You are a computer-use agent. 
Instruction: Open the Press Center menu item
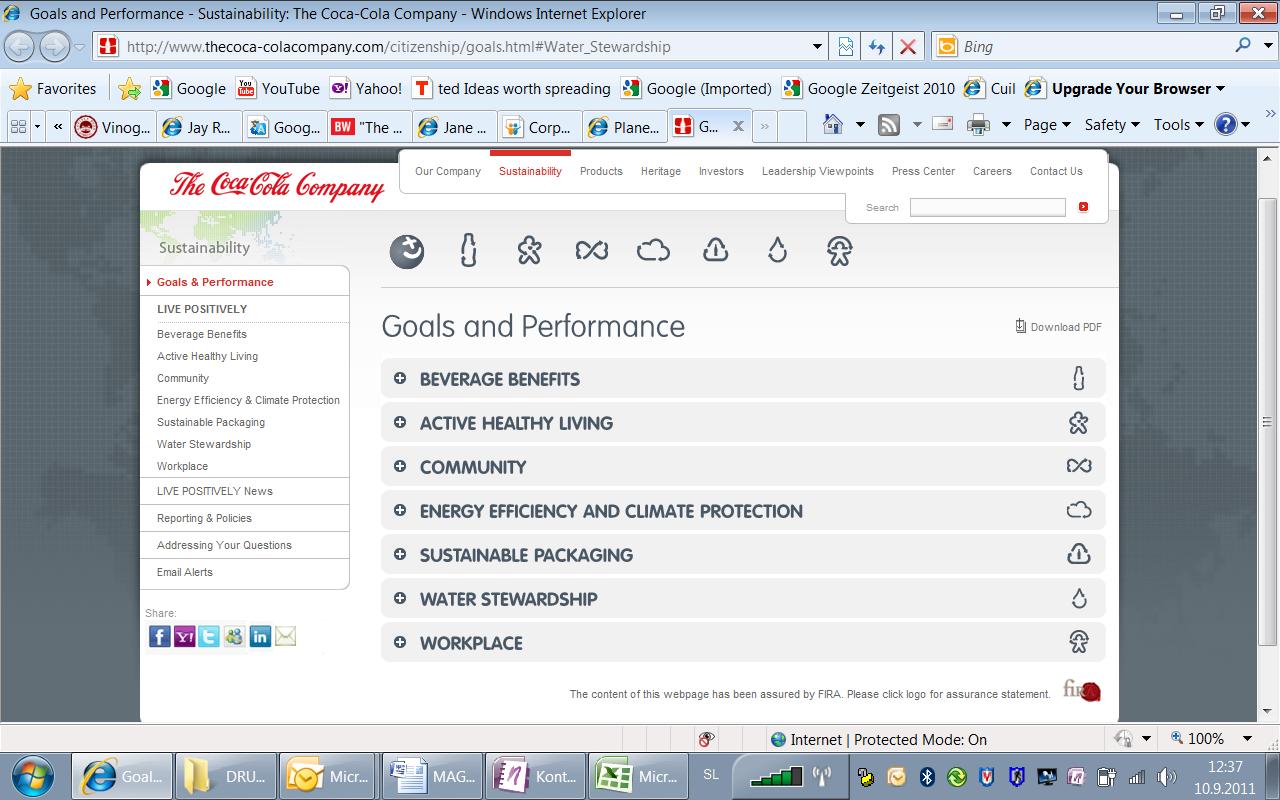pyautogui.click(x=923, y=171)
